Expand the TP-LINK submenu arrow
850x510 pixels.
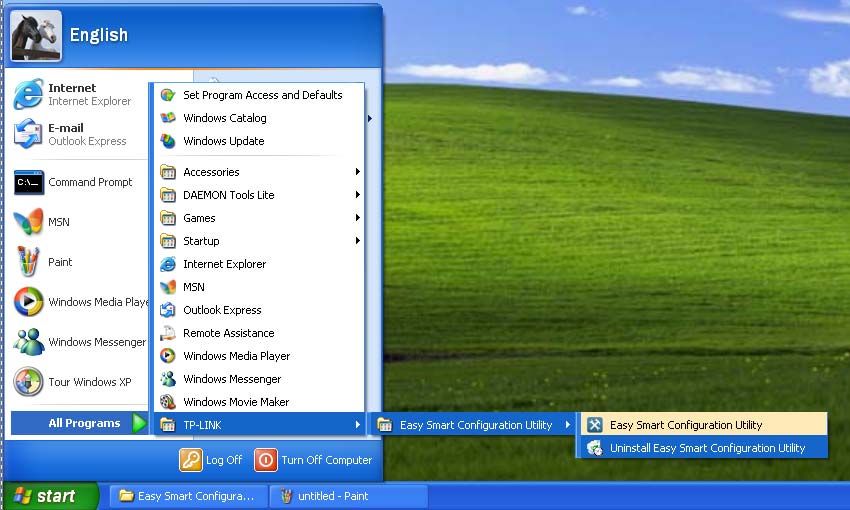(x=358, y=425)
